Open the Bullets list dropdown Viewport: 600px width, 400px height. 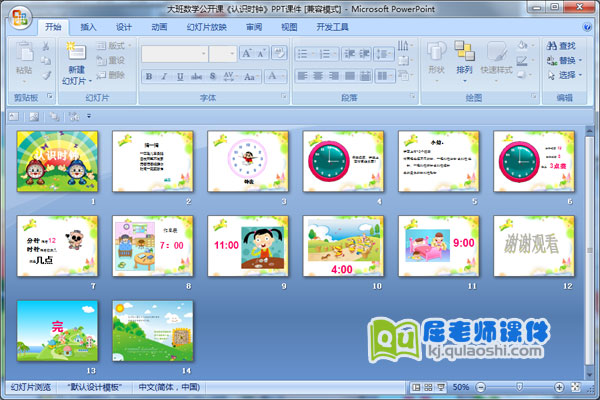(x=305, y=54)
